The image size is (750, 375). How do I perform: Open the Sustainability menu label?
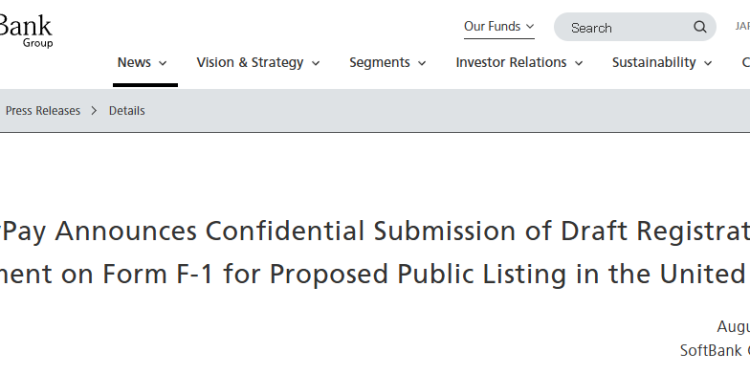click(x=654, y=63)
